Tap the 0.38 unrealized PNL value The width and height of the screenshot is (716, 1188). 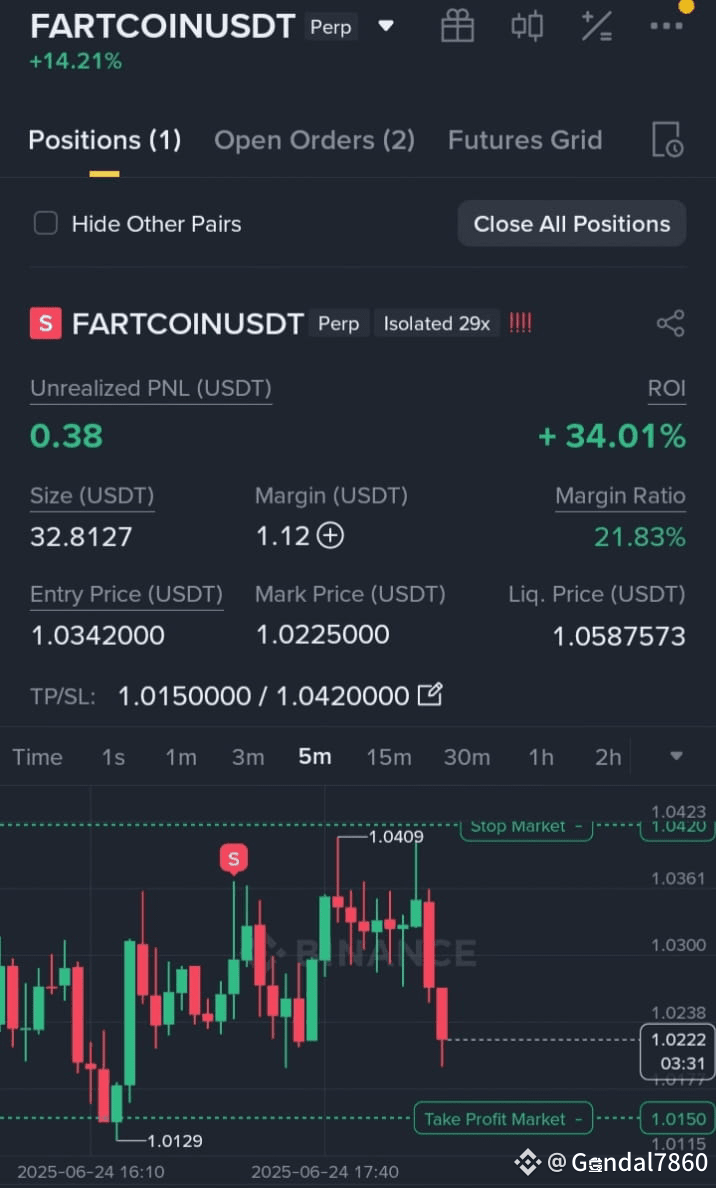(x=67, y=436)
